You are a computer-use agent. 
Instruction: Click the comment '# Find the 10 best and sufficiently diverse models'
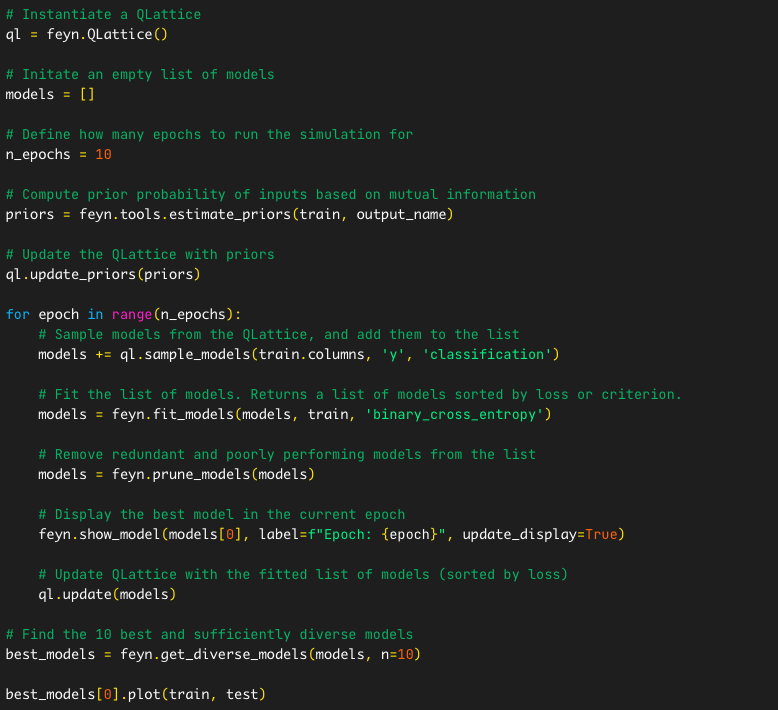click(209, 635)
